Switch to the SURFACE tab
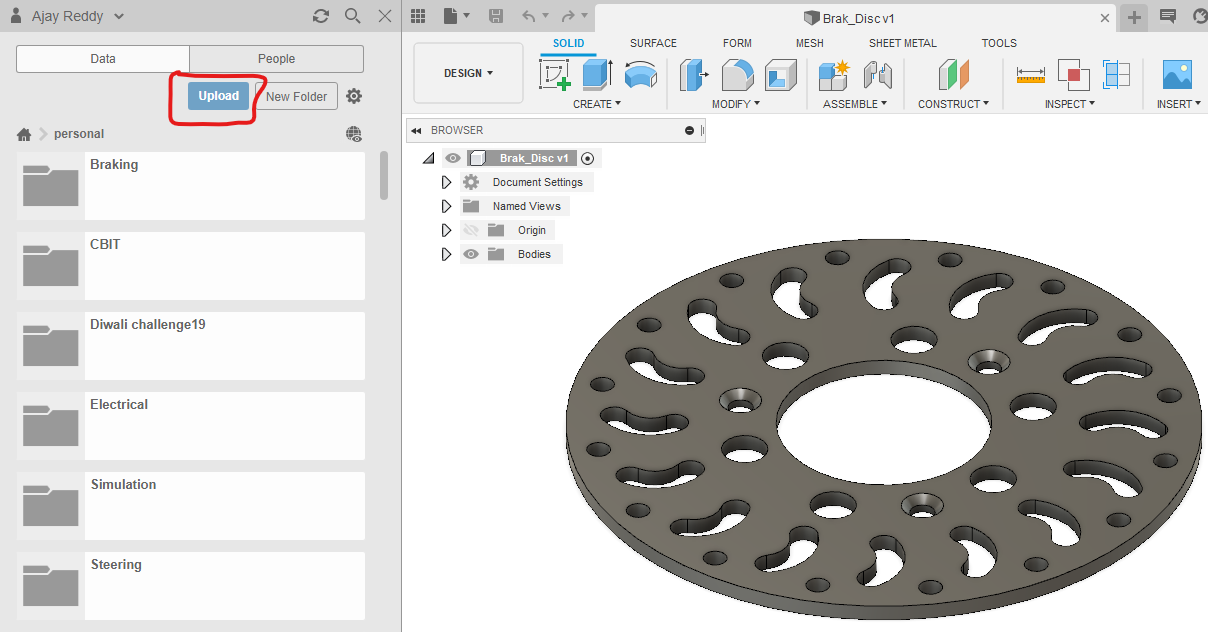 (653, 43)
